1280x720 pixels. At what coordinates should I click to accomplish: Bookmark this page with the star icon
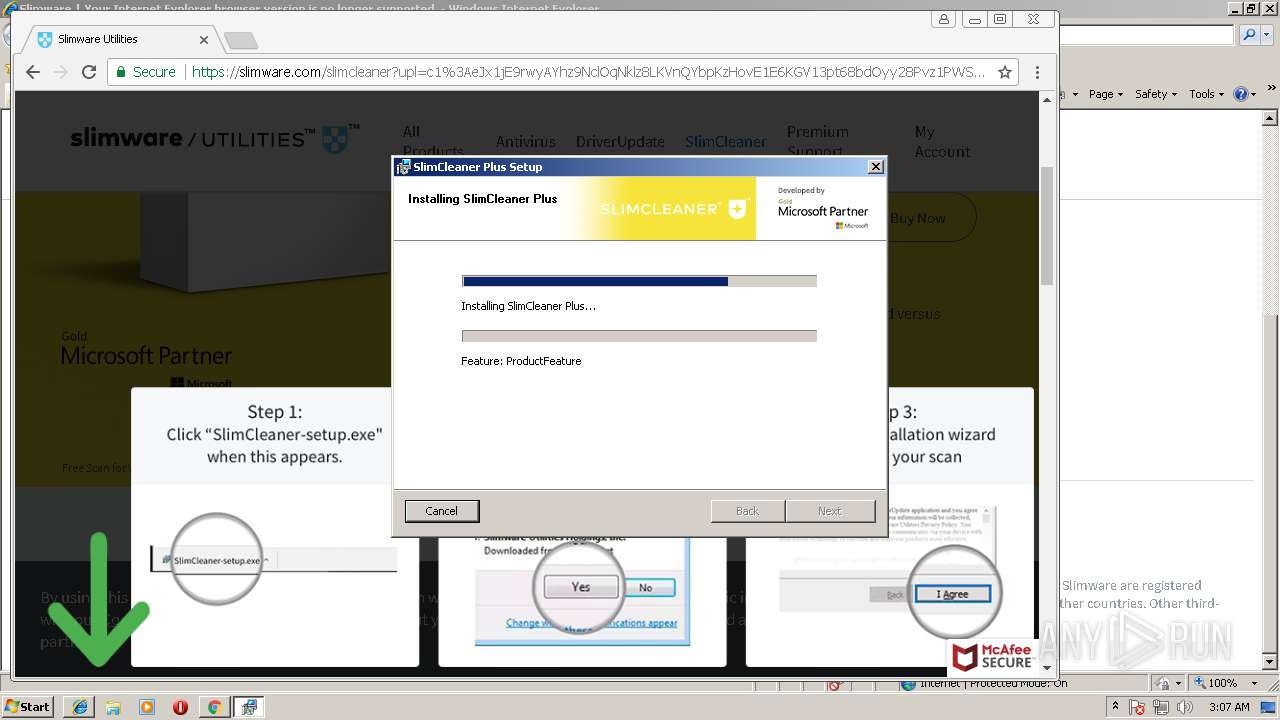pos(1005,72)
